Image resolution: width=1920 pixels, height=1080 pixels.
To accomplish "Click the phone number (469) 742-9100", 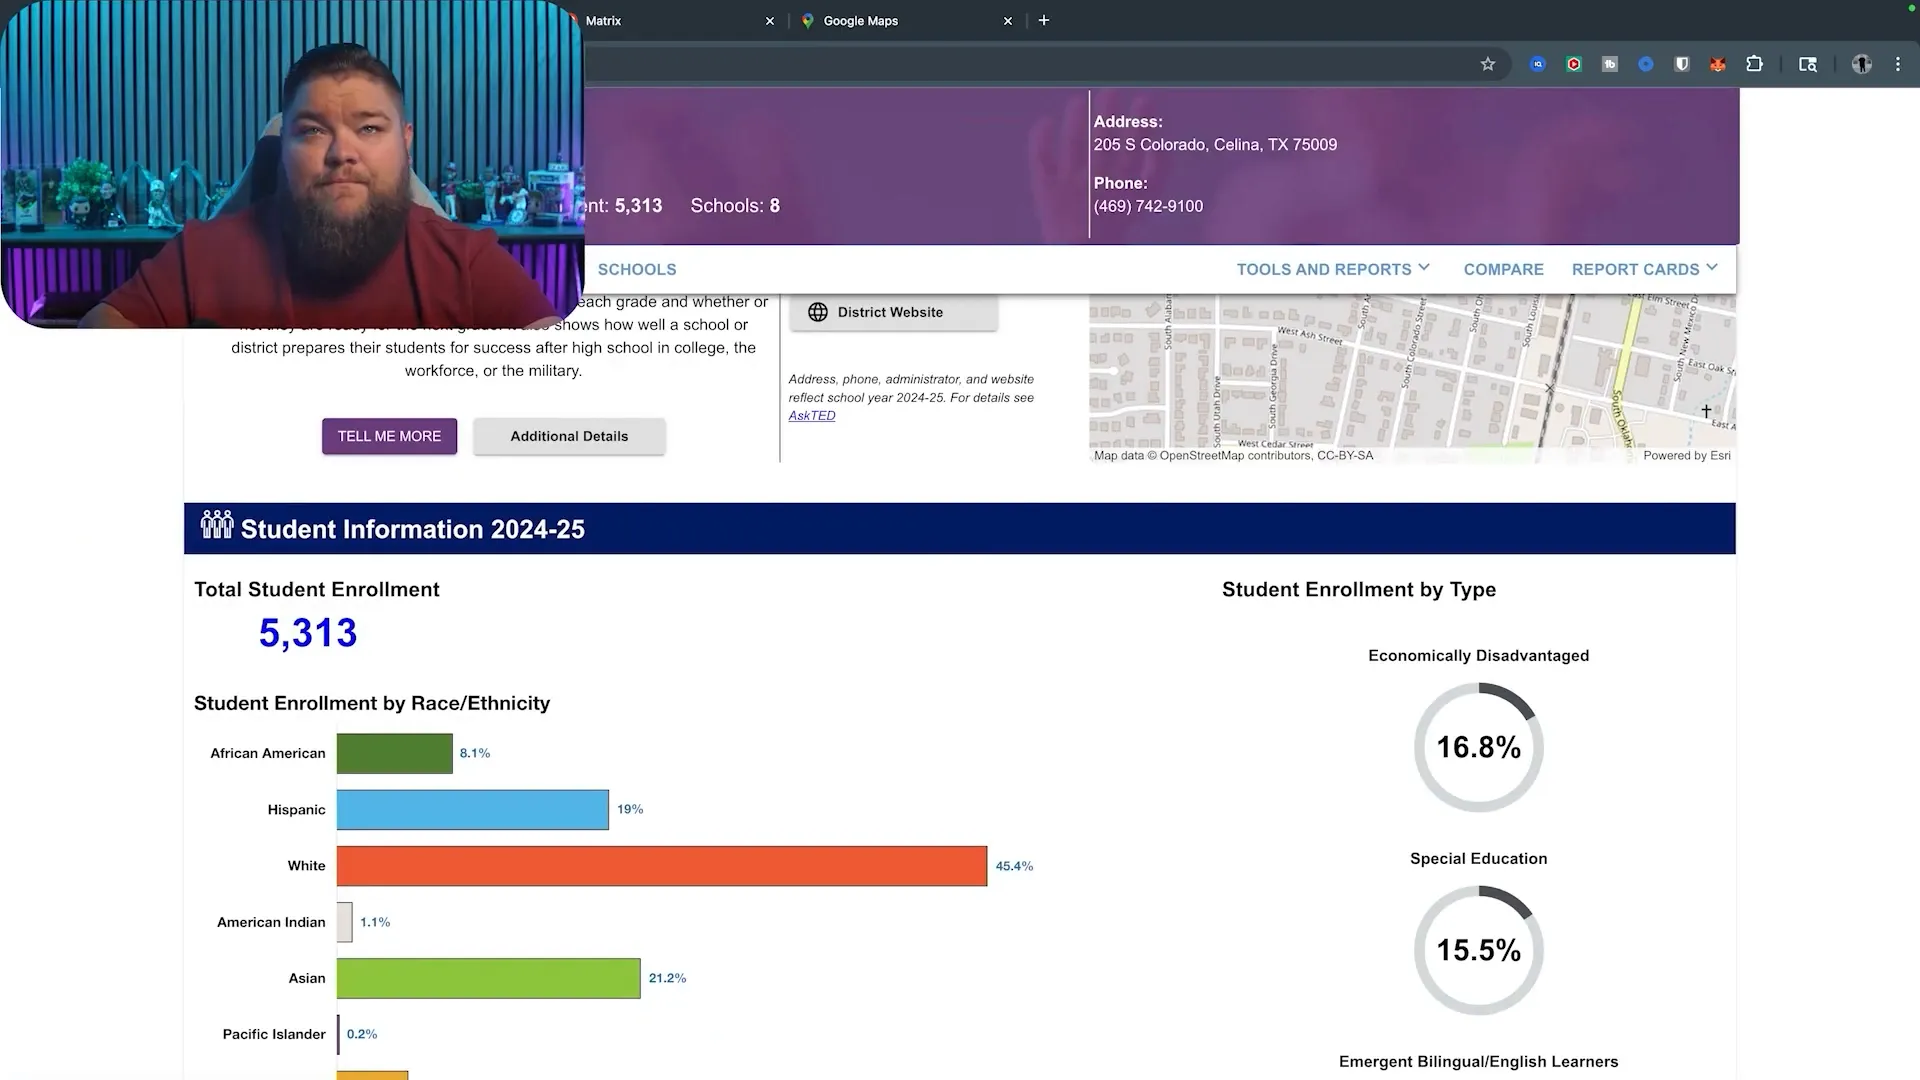I will pyautogui.click(x=1148, y=207).
